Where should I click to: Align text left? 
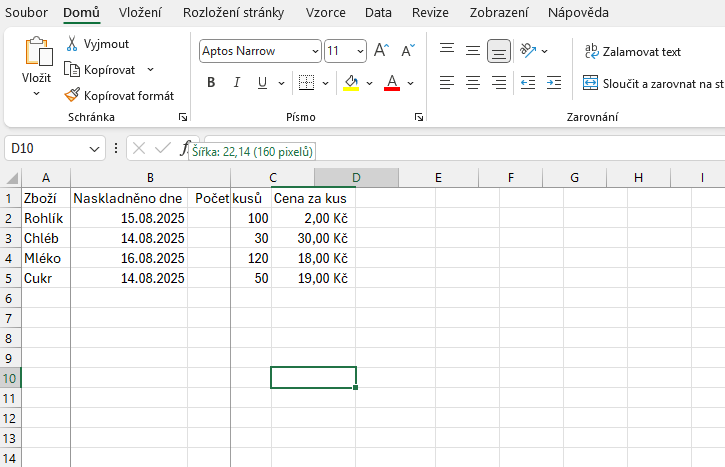[447, 83]
